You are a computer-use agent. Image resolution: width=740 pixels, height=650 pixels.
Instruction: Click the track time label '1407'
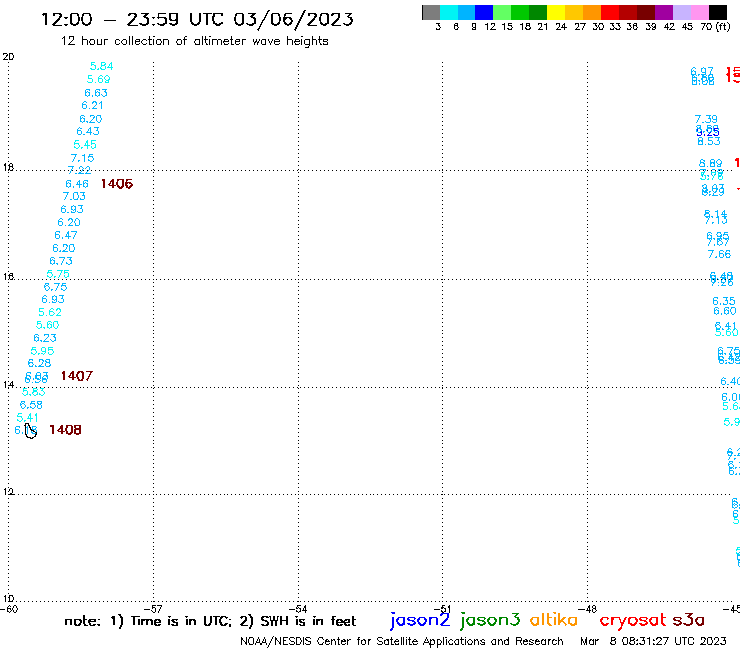tap(76, 376)
